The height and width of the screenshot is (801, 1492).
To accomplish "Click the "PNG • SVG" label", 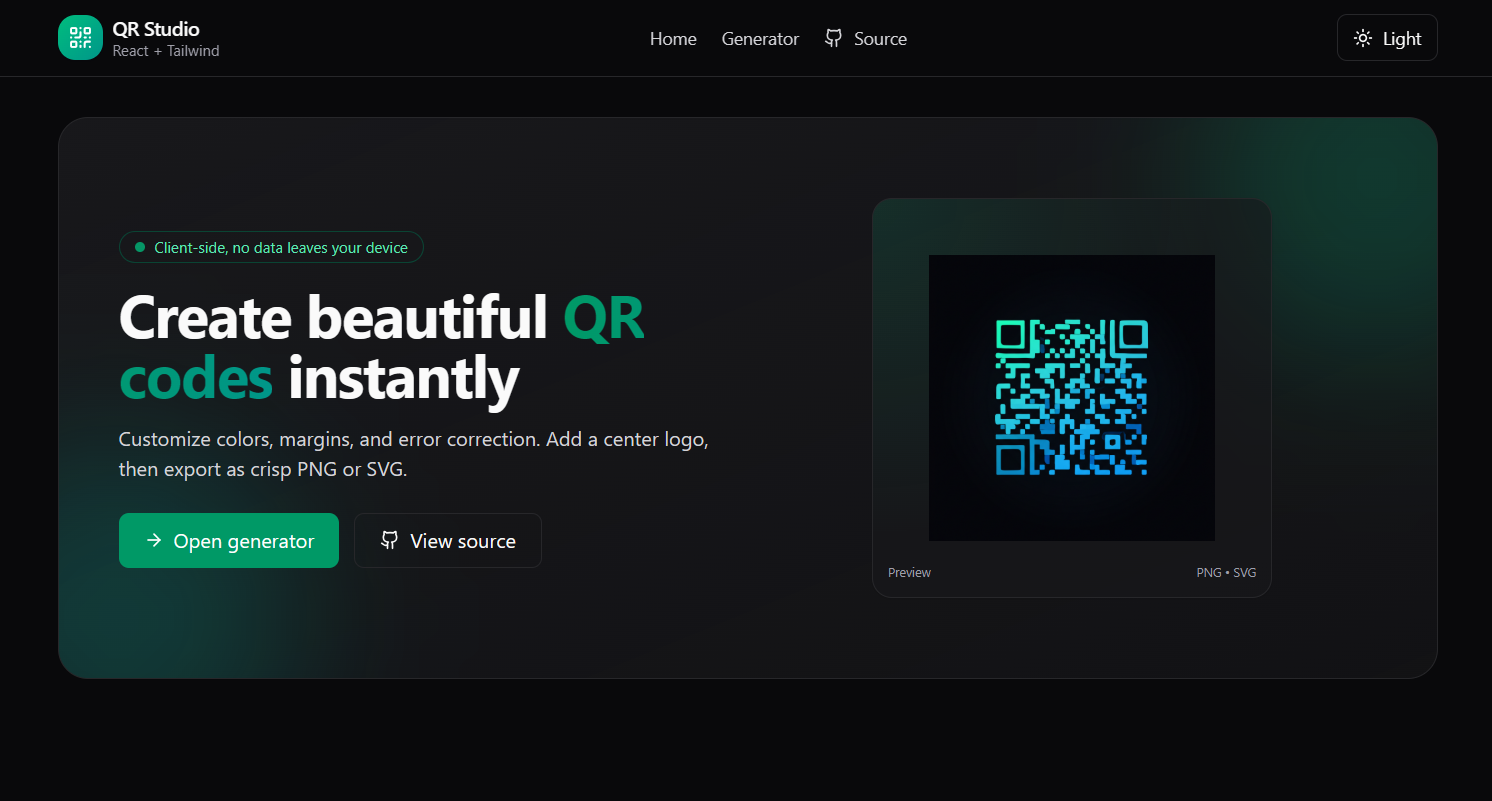I will tap(1226, 572).
